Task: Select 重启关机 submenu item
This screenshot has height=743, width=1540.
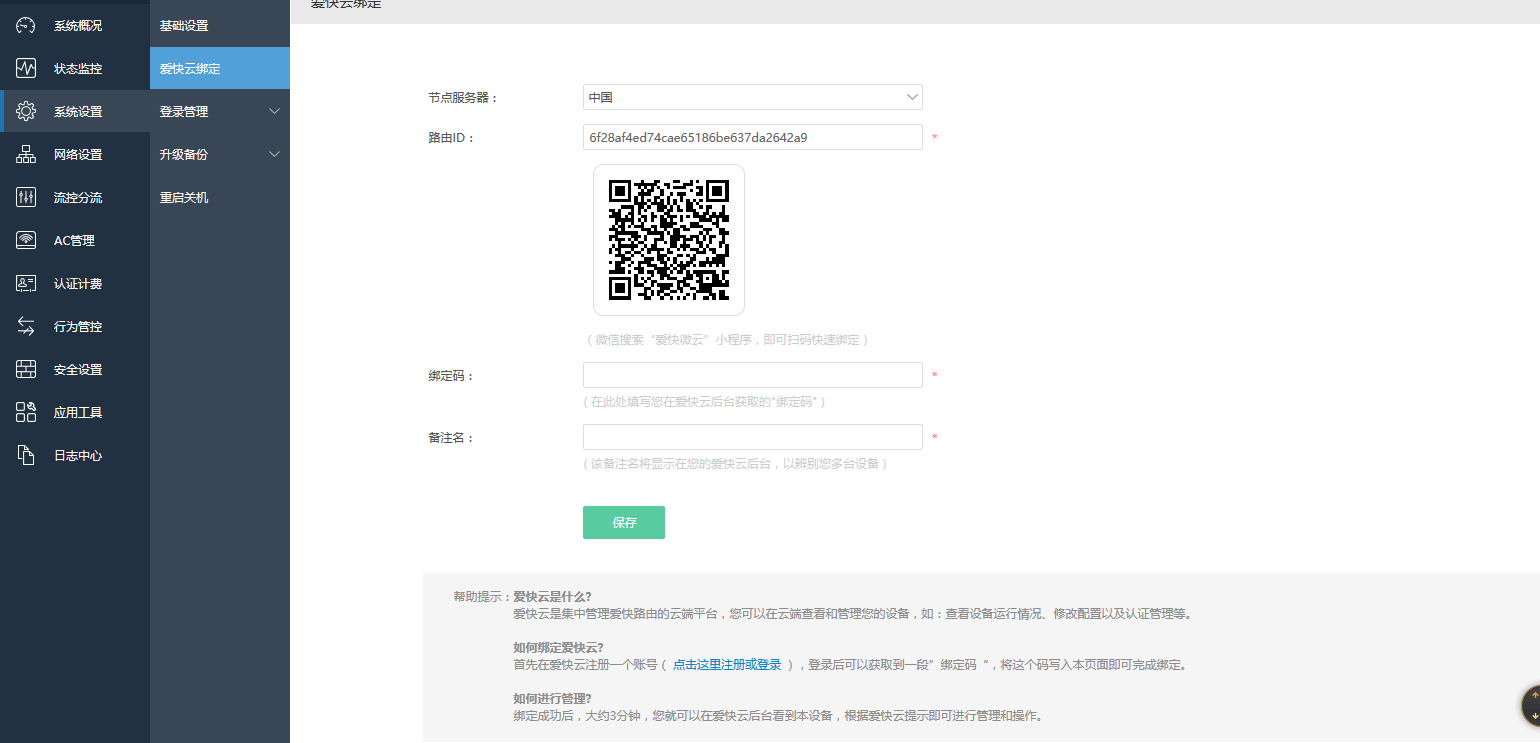Action: tap(220, 198)
